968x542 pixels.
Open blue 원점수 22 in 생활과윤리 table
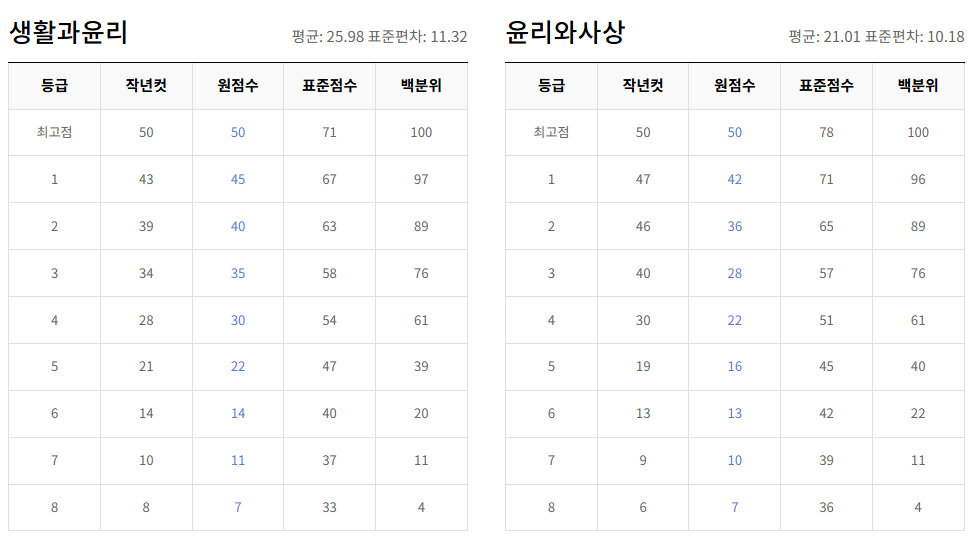pyautogui.click(x=238, y=366)
